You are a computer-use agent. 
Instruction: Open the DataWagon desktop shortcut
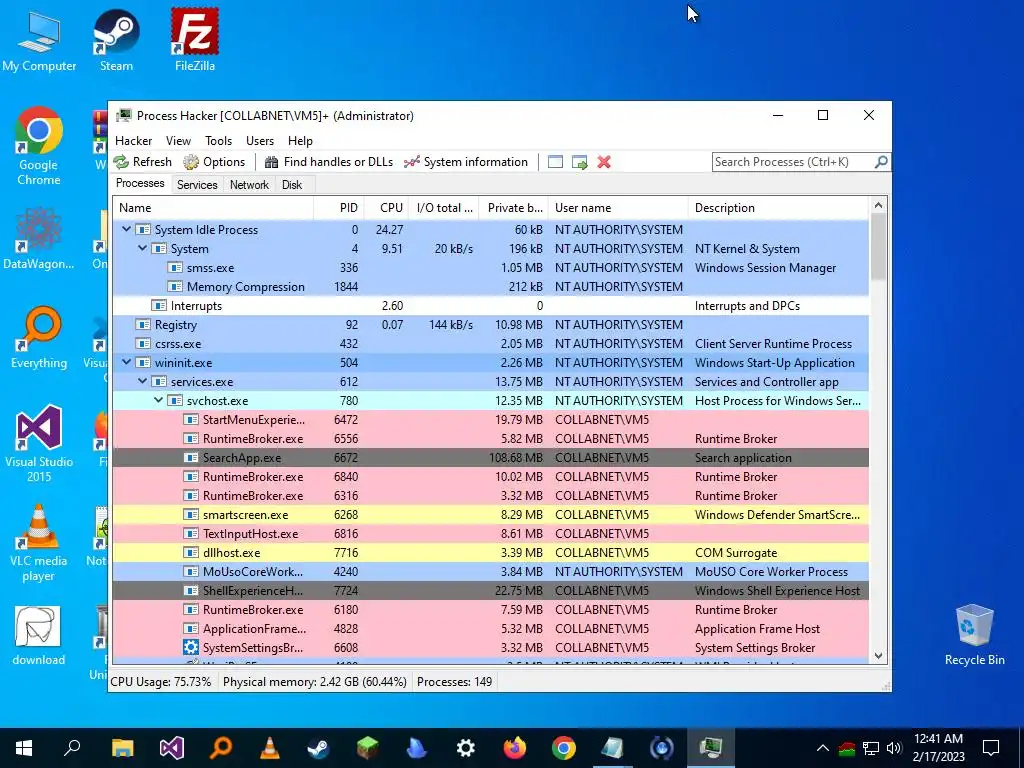click(x=39, y=238)
